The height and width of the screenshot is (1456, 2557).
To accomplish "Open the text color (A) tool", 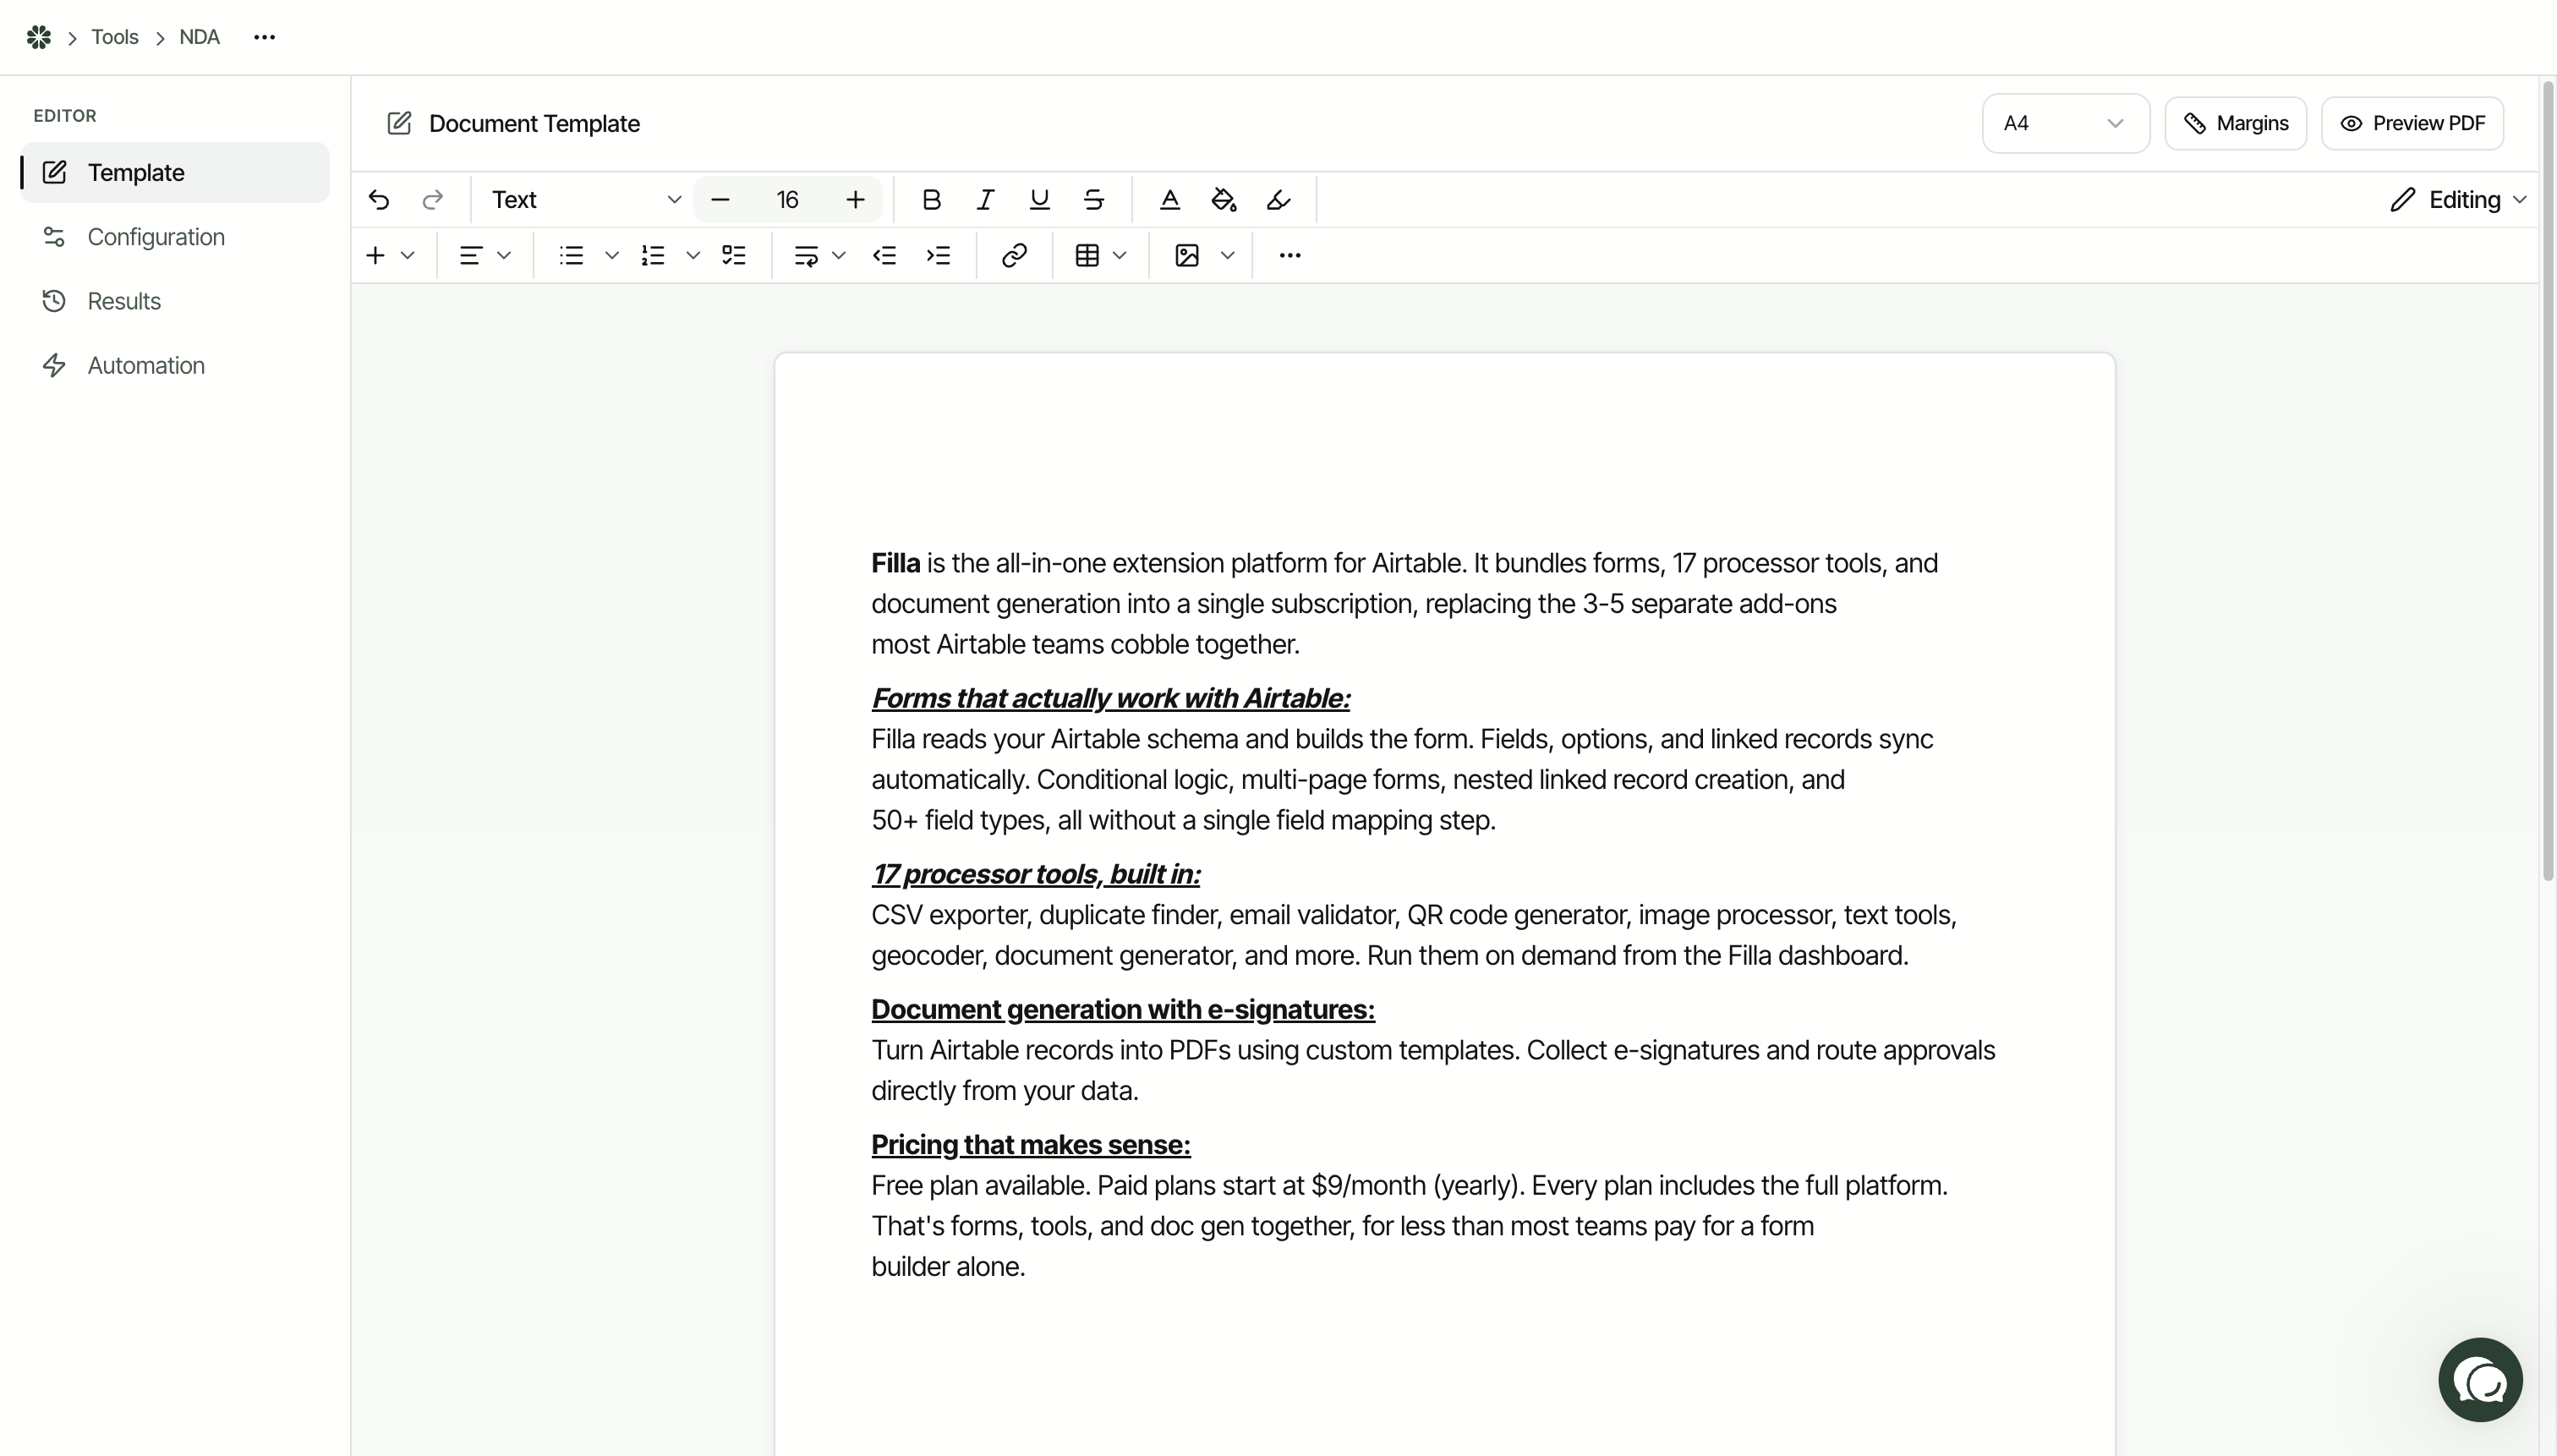I will [1169, 200].
